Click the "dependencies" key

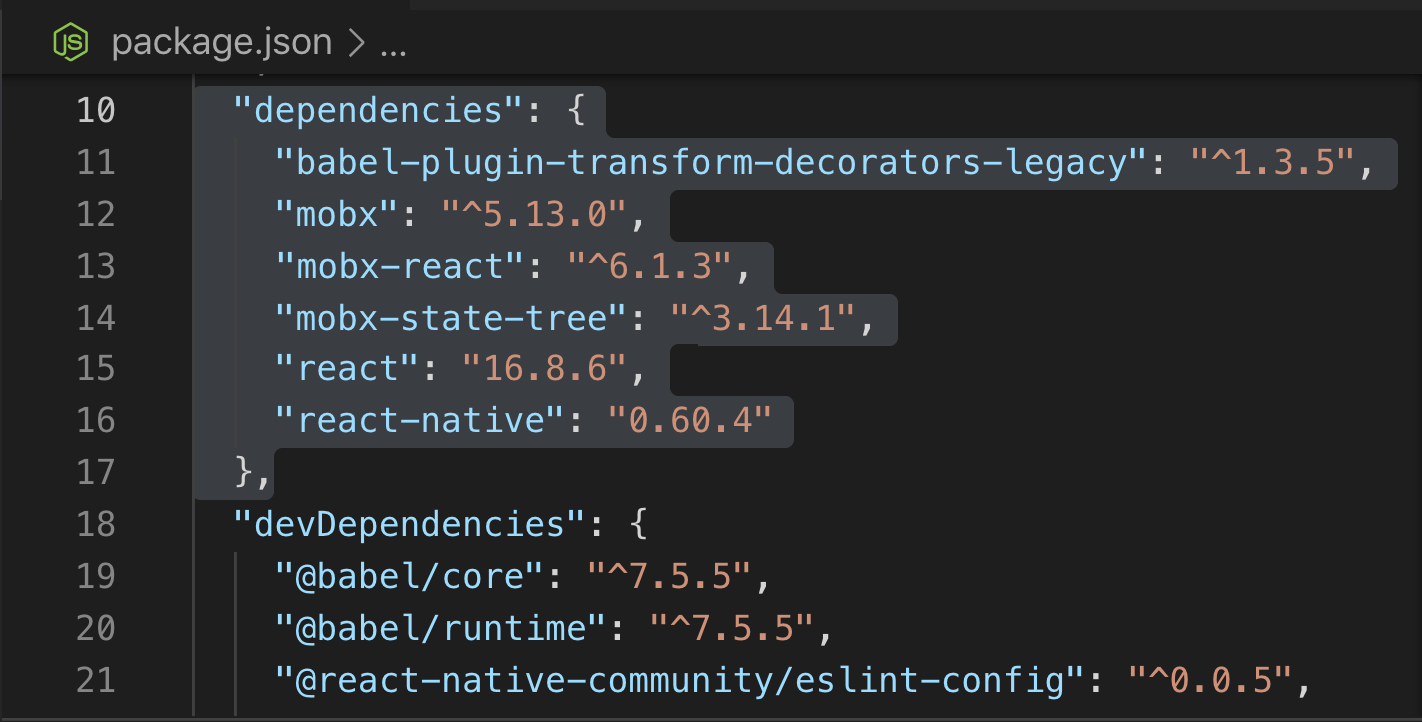pyautogui.click(x=380, y=110)
